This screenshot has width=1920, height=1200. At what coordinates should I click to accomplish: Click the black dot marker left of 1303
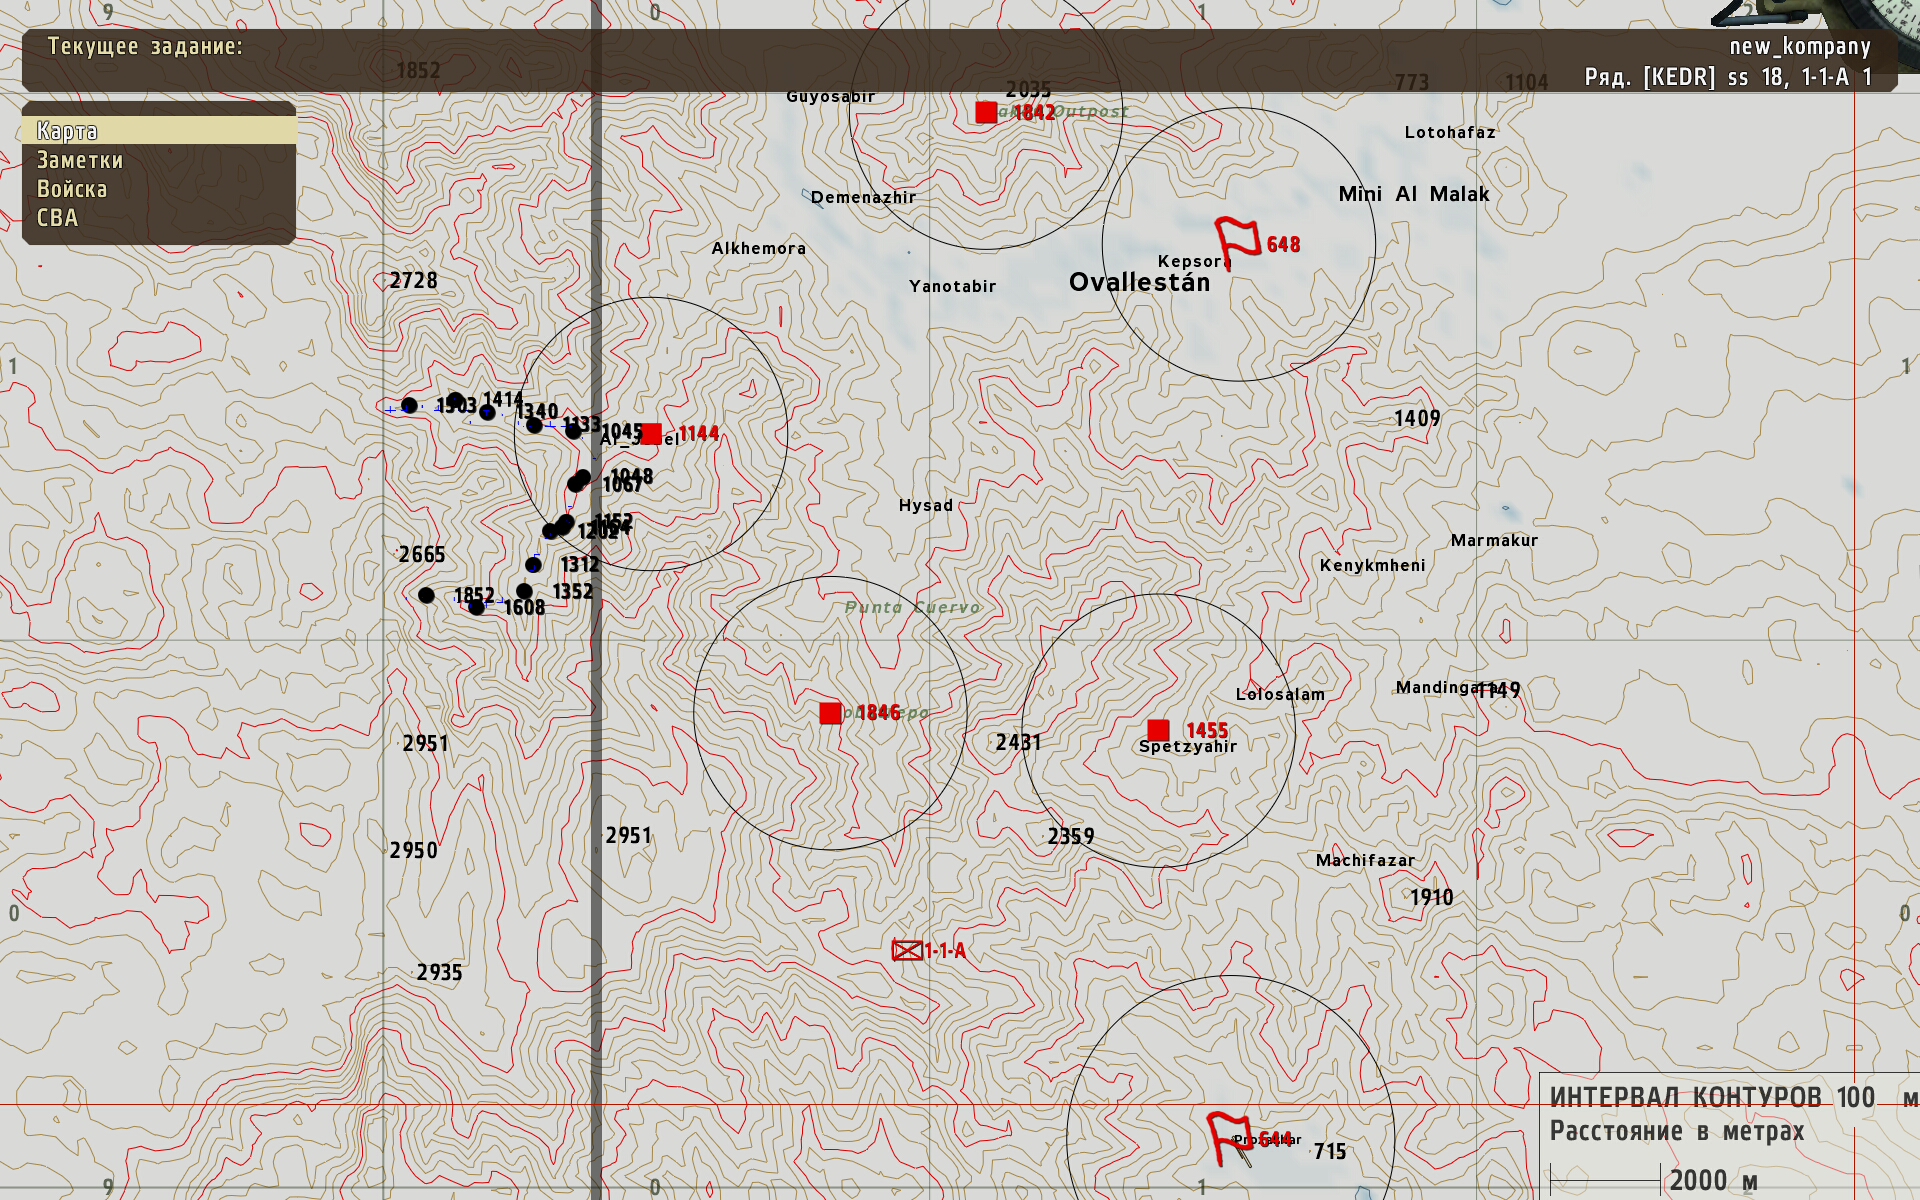coord(409,405)
